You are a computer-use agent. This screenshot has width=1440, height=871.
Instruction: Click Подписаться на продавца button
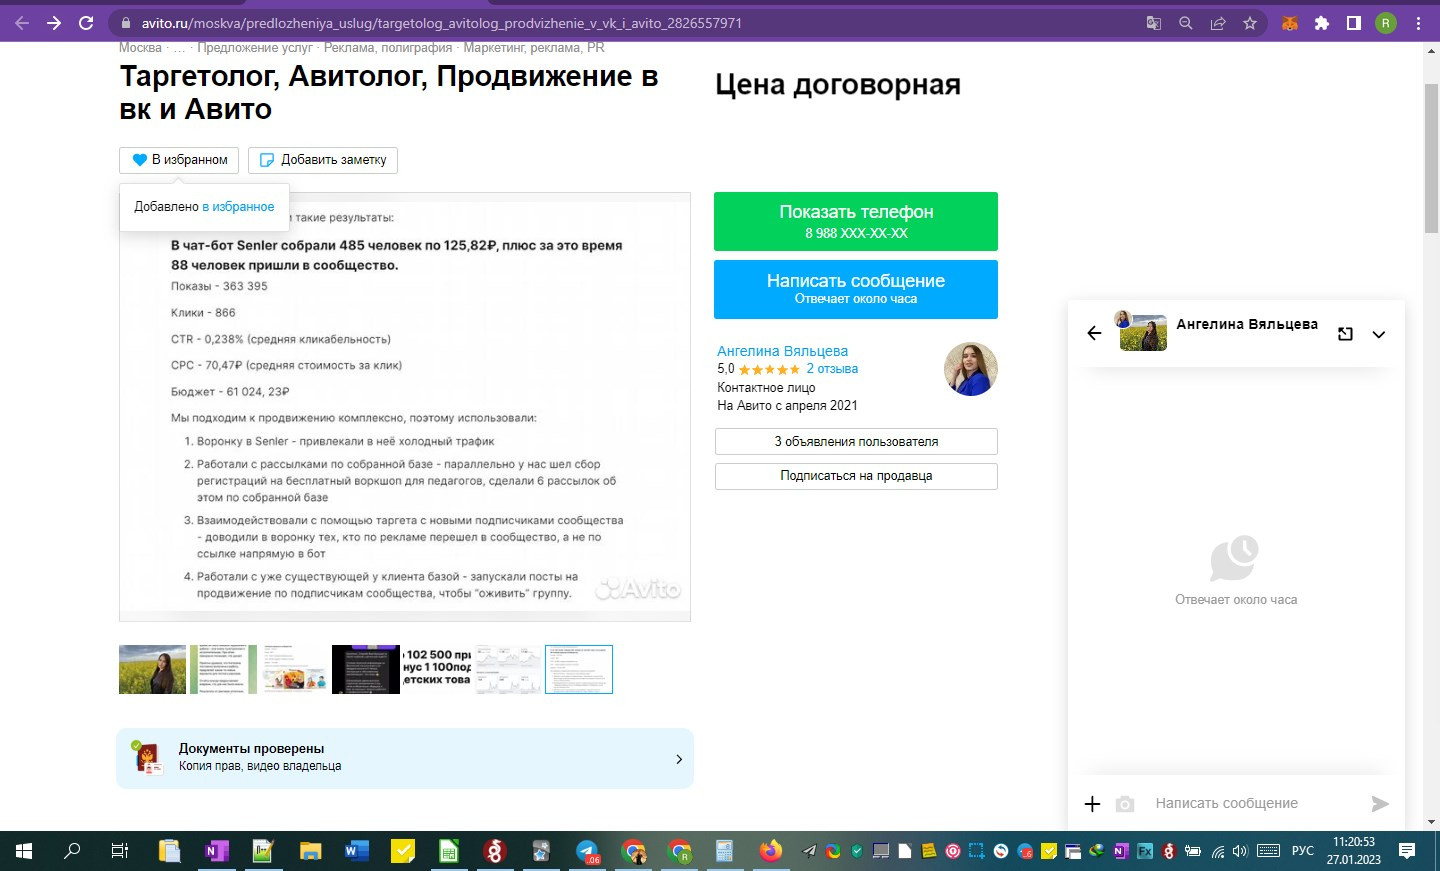coord(856,476)
